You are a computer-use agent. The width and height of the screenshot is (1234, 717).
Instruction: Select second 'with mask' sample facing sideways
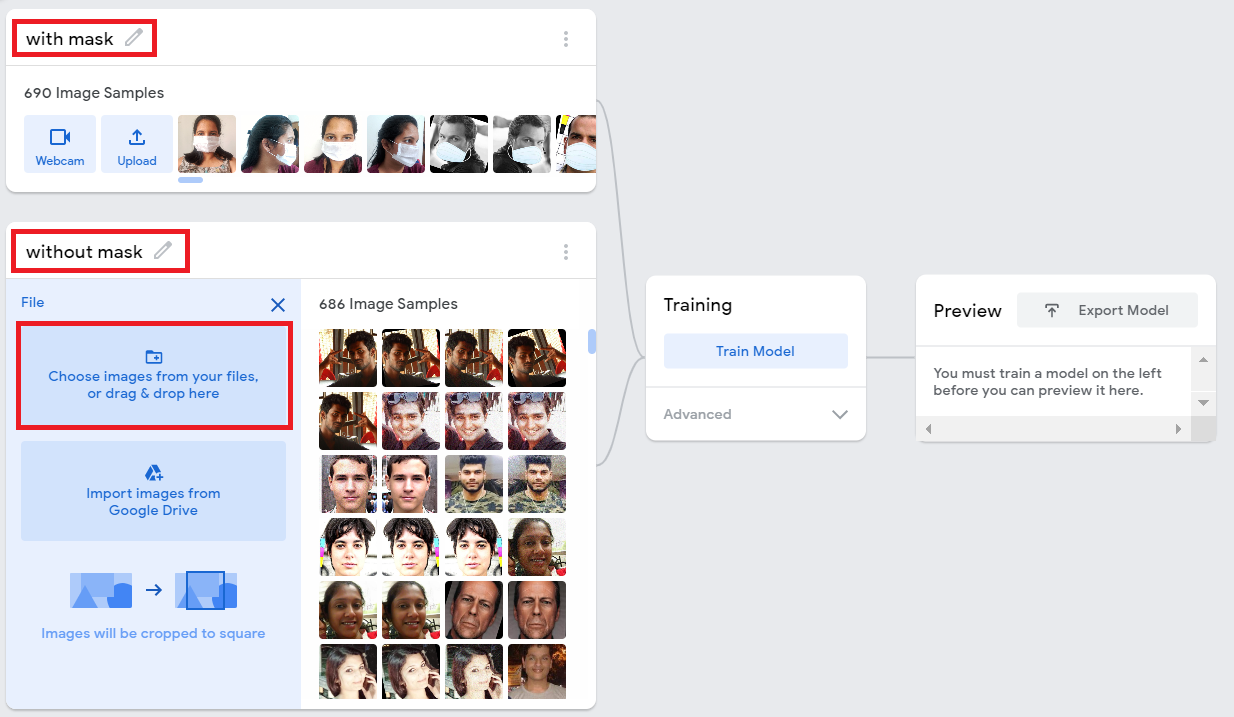point(270,144)
